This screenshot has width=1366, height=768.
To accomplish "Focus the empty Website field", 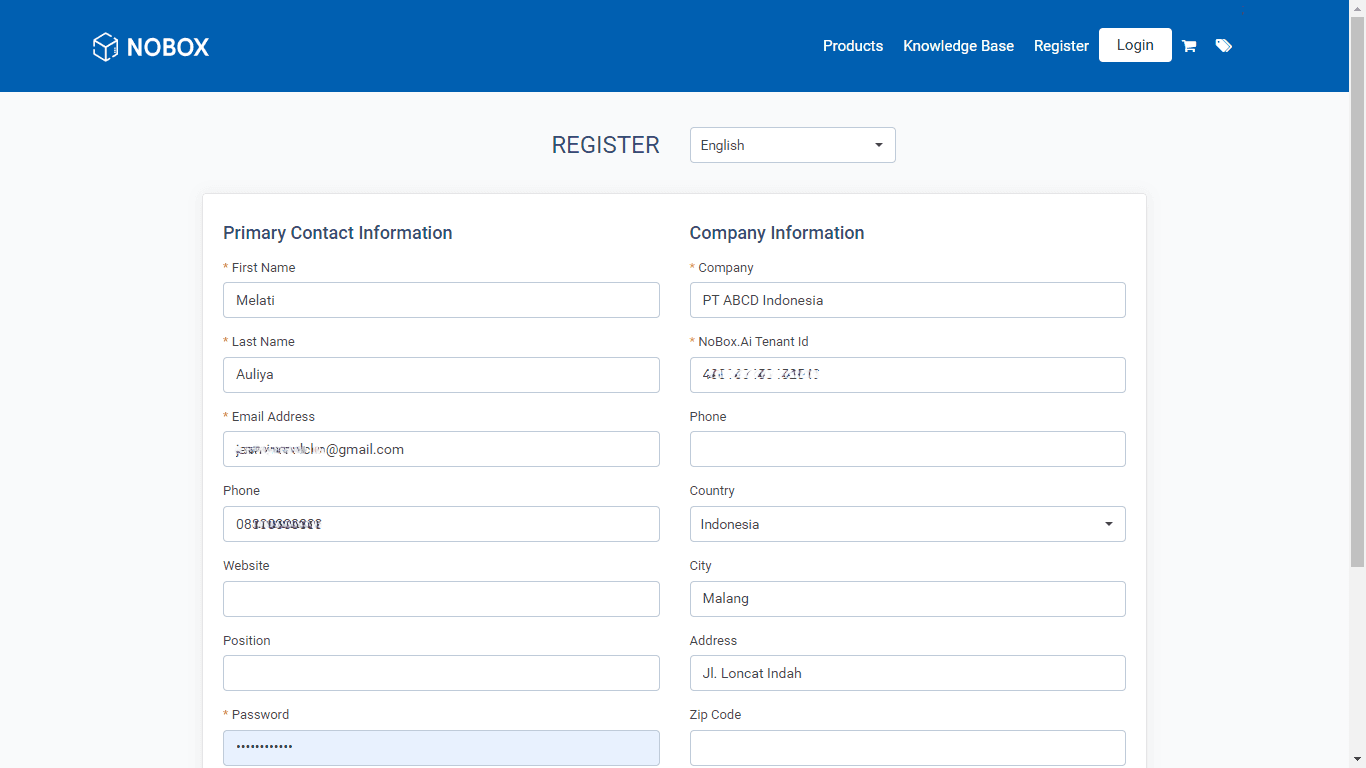I will tap(441, 598).
